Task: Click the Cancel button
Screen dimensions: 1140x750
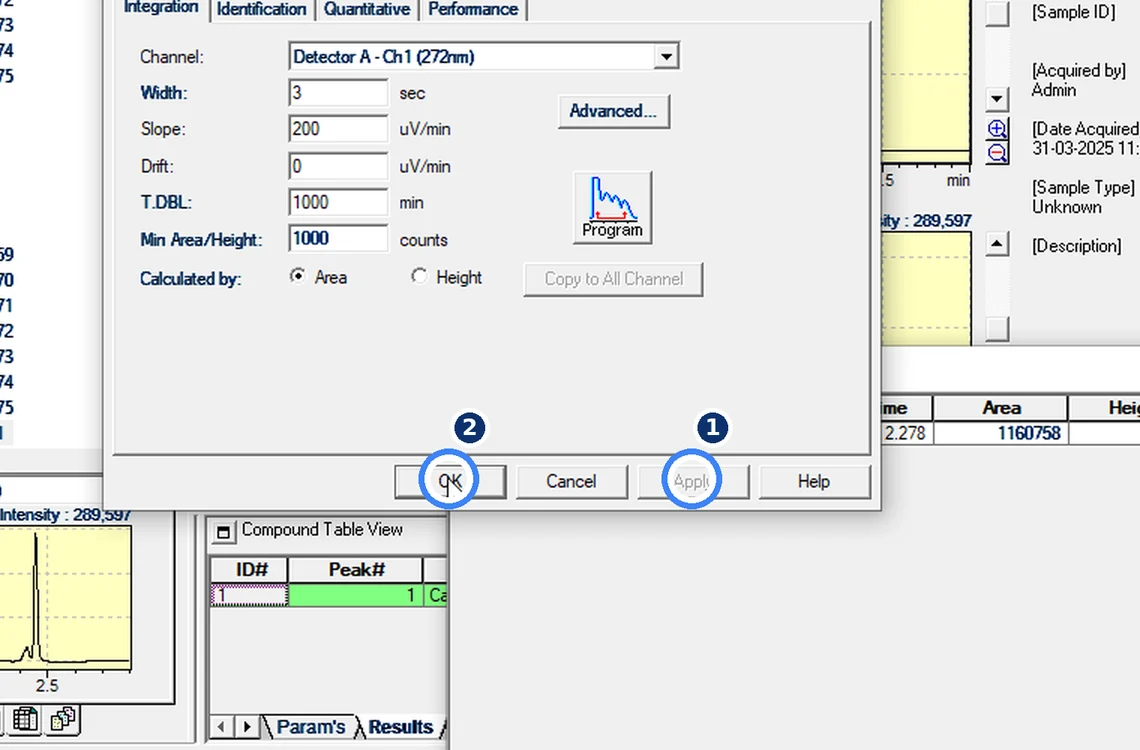Action: click(571, 482)
